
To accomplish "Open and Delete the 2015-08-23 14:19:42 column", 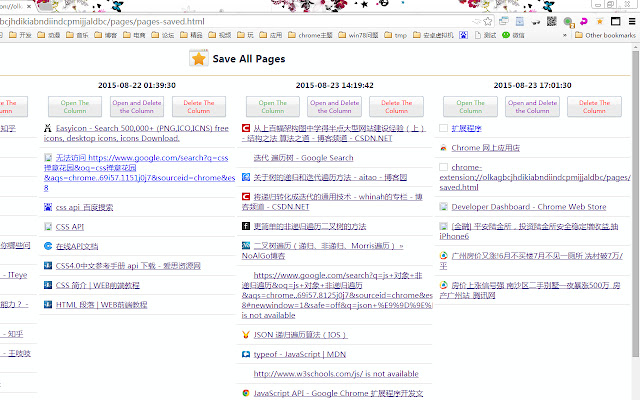I will pyautogui.click(x=334, y=107).
